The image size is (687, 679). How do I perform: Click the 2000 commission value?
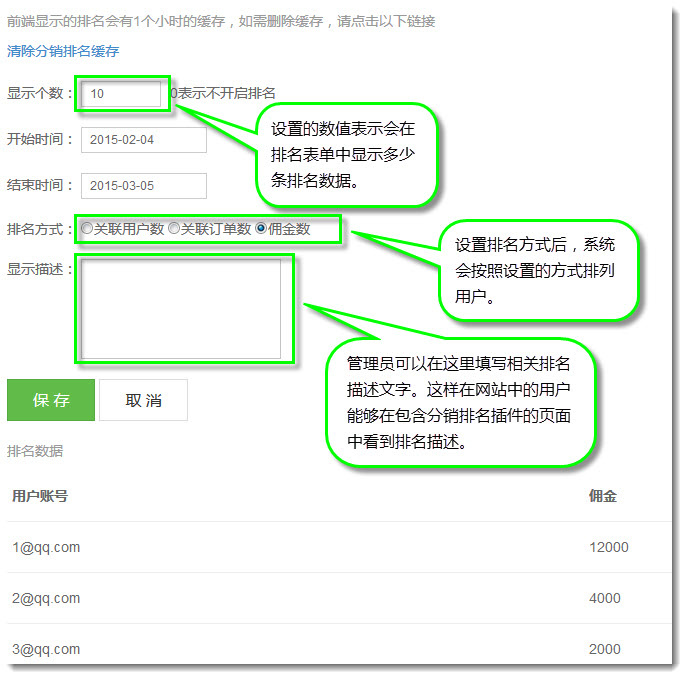tap(604, 649)
